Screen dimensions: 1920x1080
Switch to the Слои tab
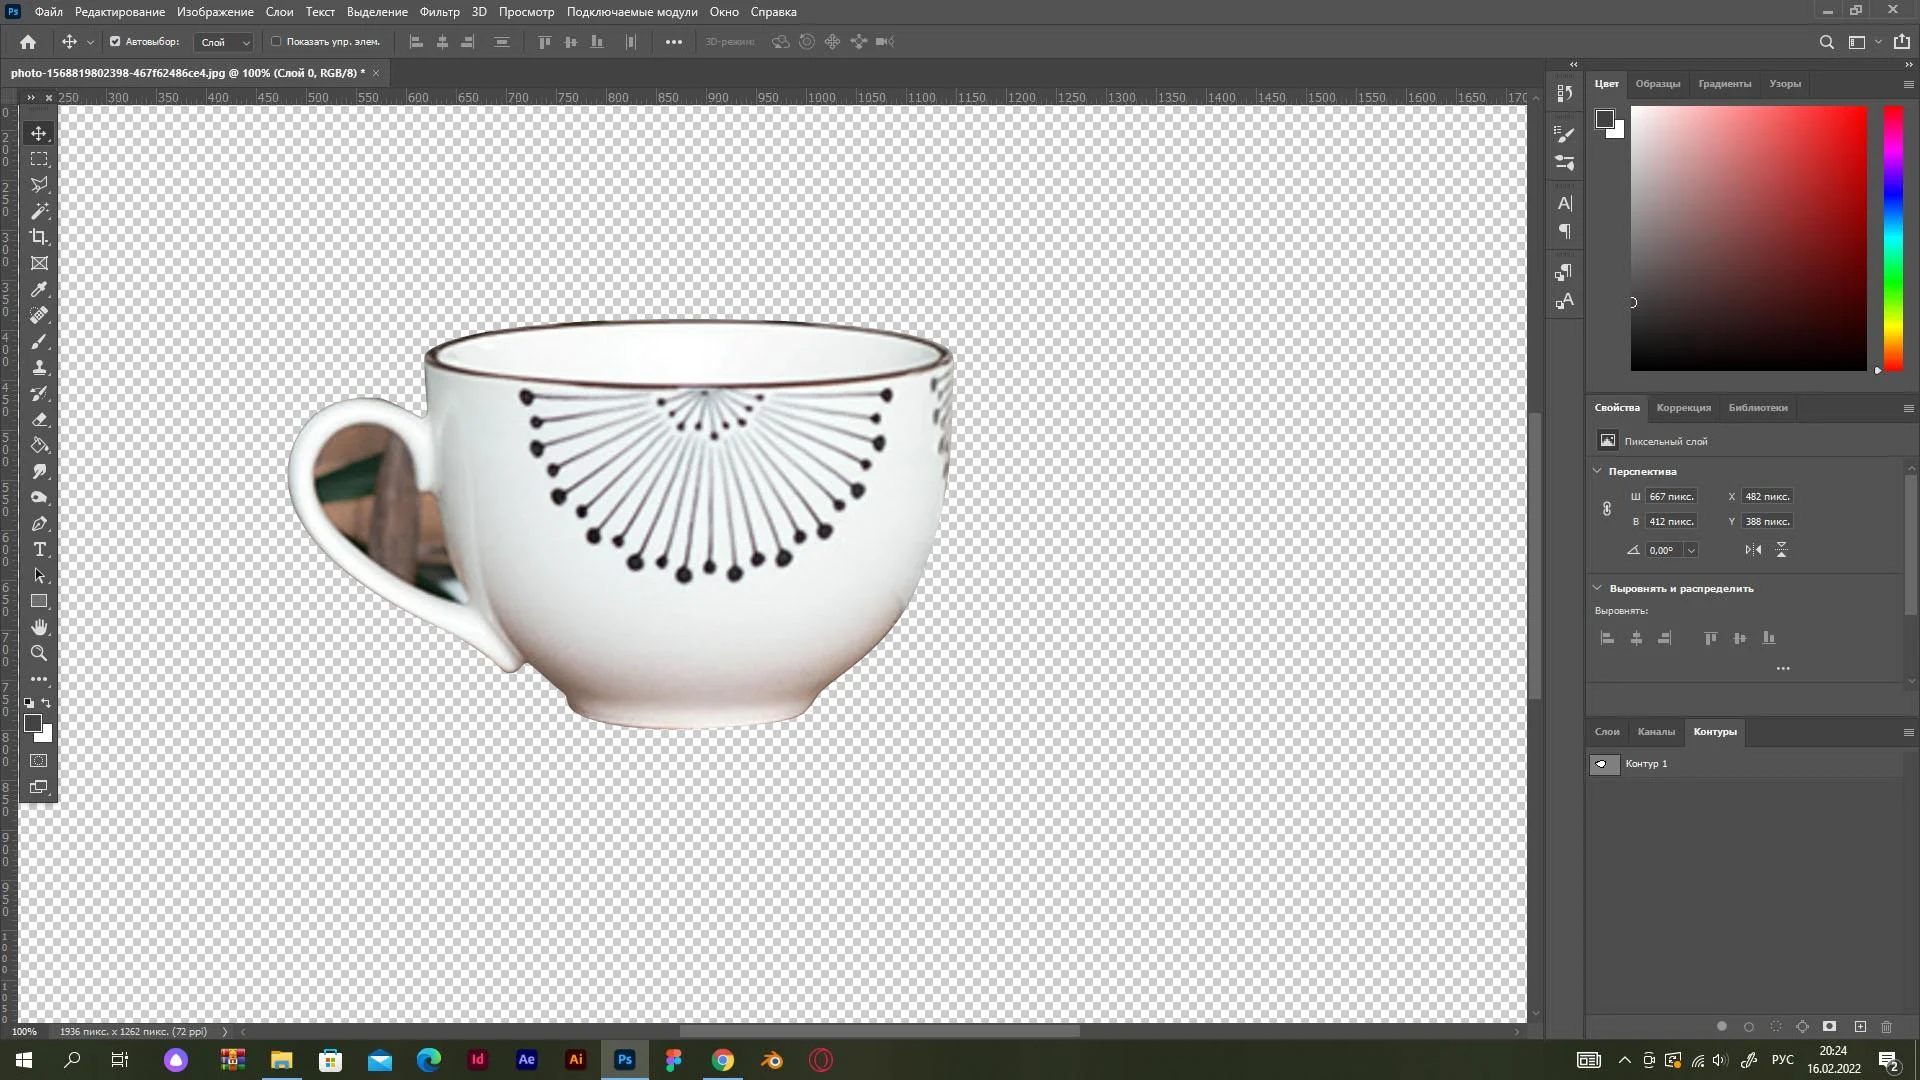1607,731
